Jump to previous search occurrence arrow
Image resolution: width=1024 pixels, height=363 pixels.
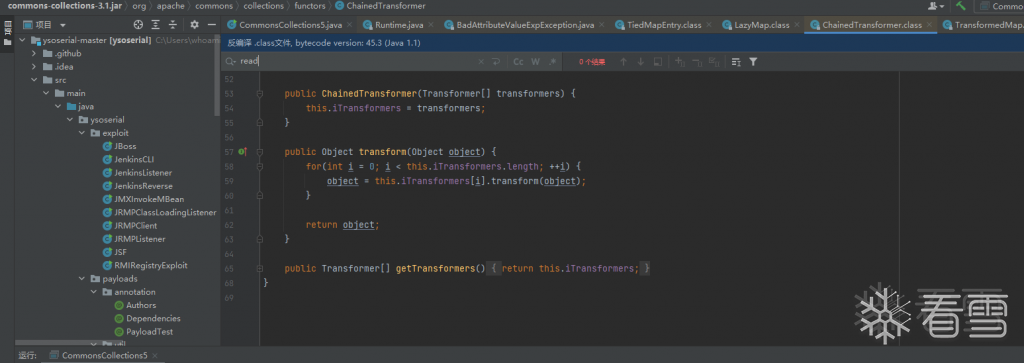click(623, 61)
